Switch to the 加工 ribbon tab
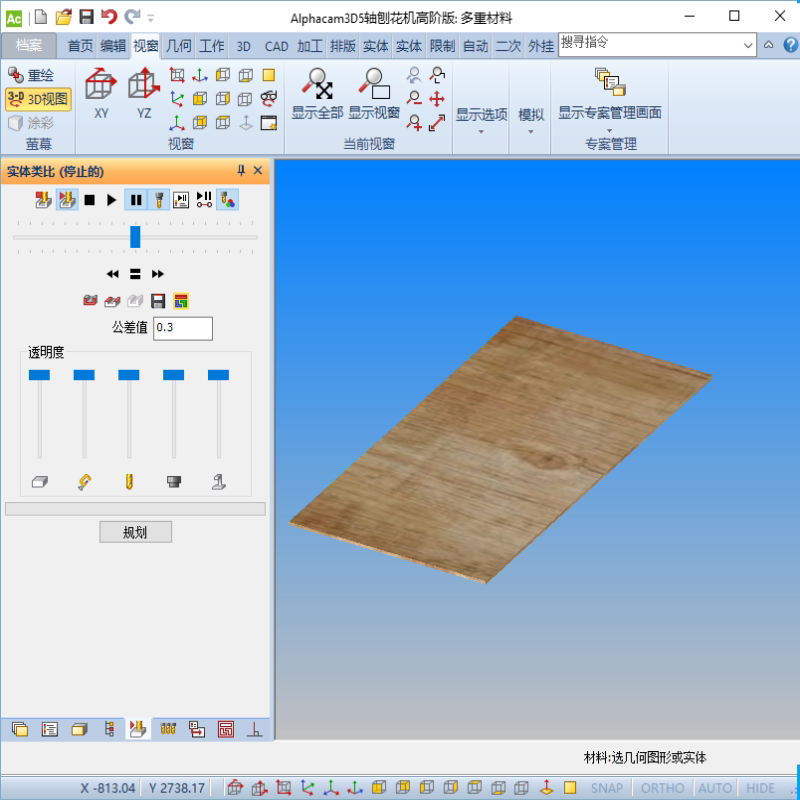The width and height of the screenshot is (800, 800). point(309,46)
